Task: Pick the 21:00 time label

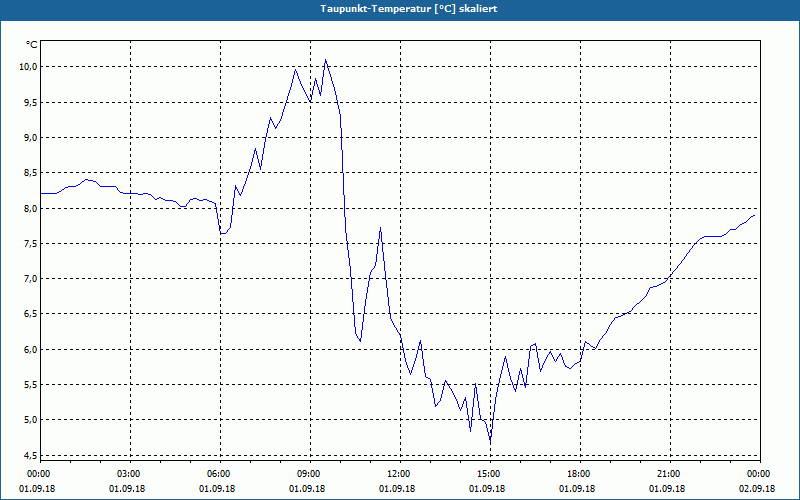Action: click(x=670, y=474)
